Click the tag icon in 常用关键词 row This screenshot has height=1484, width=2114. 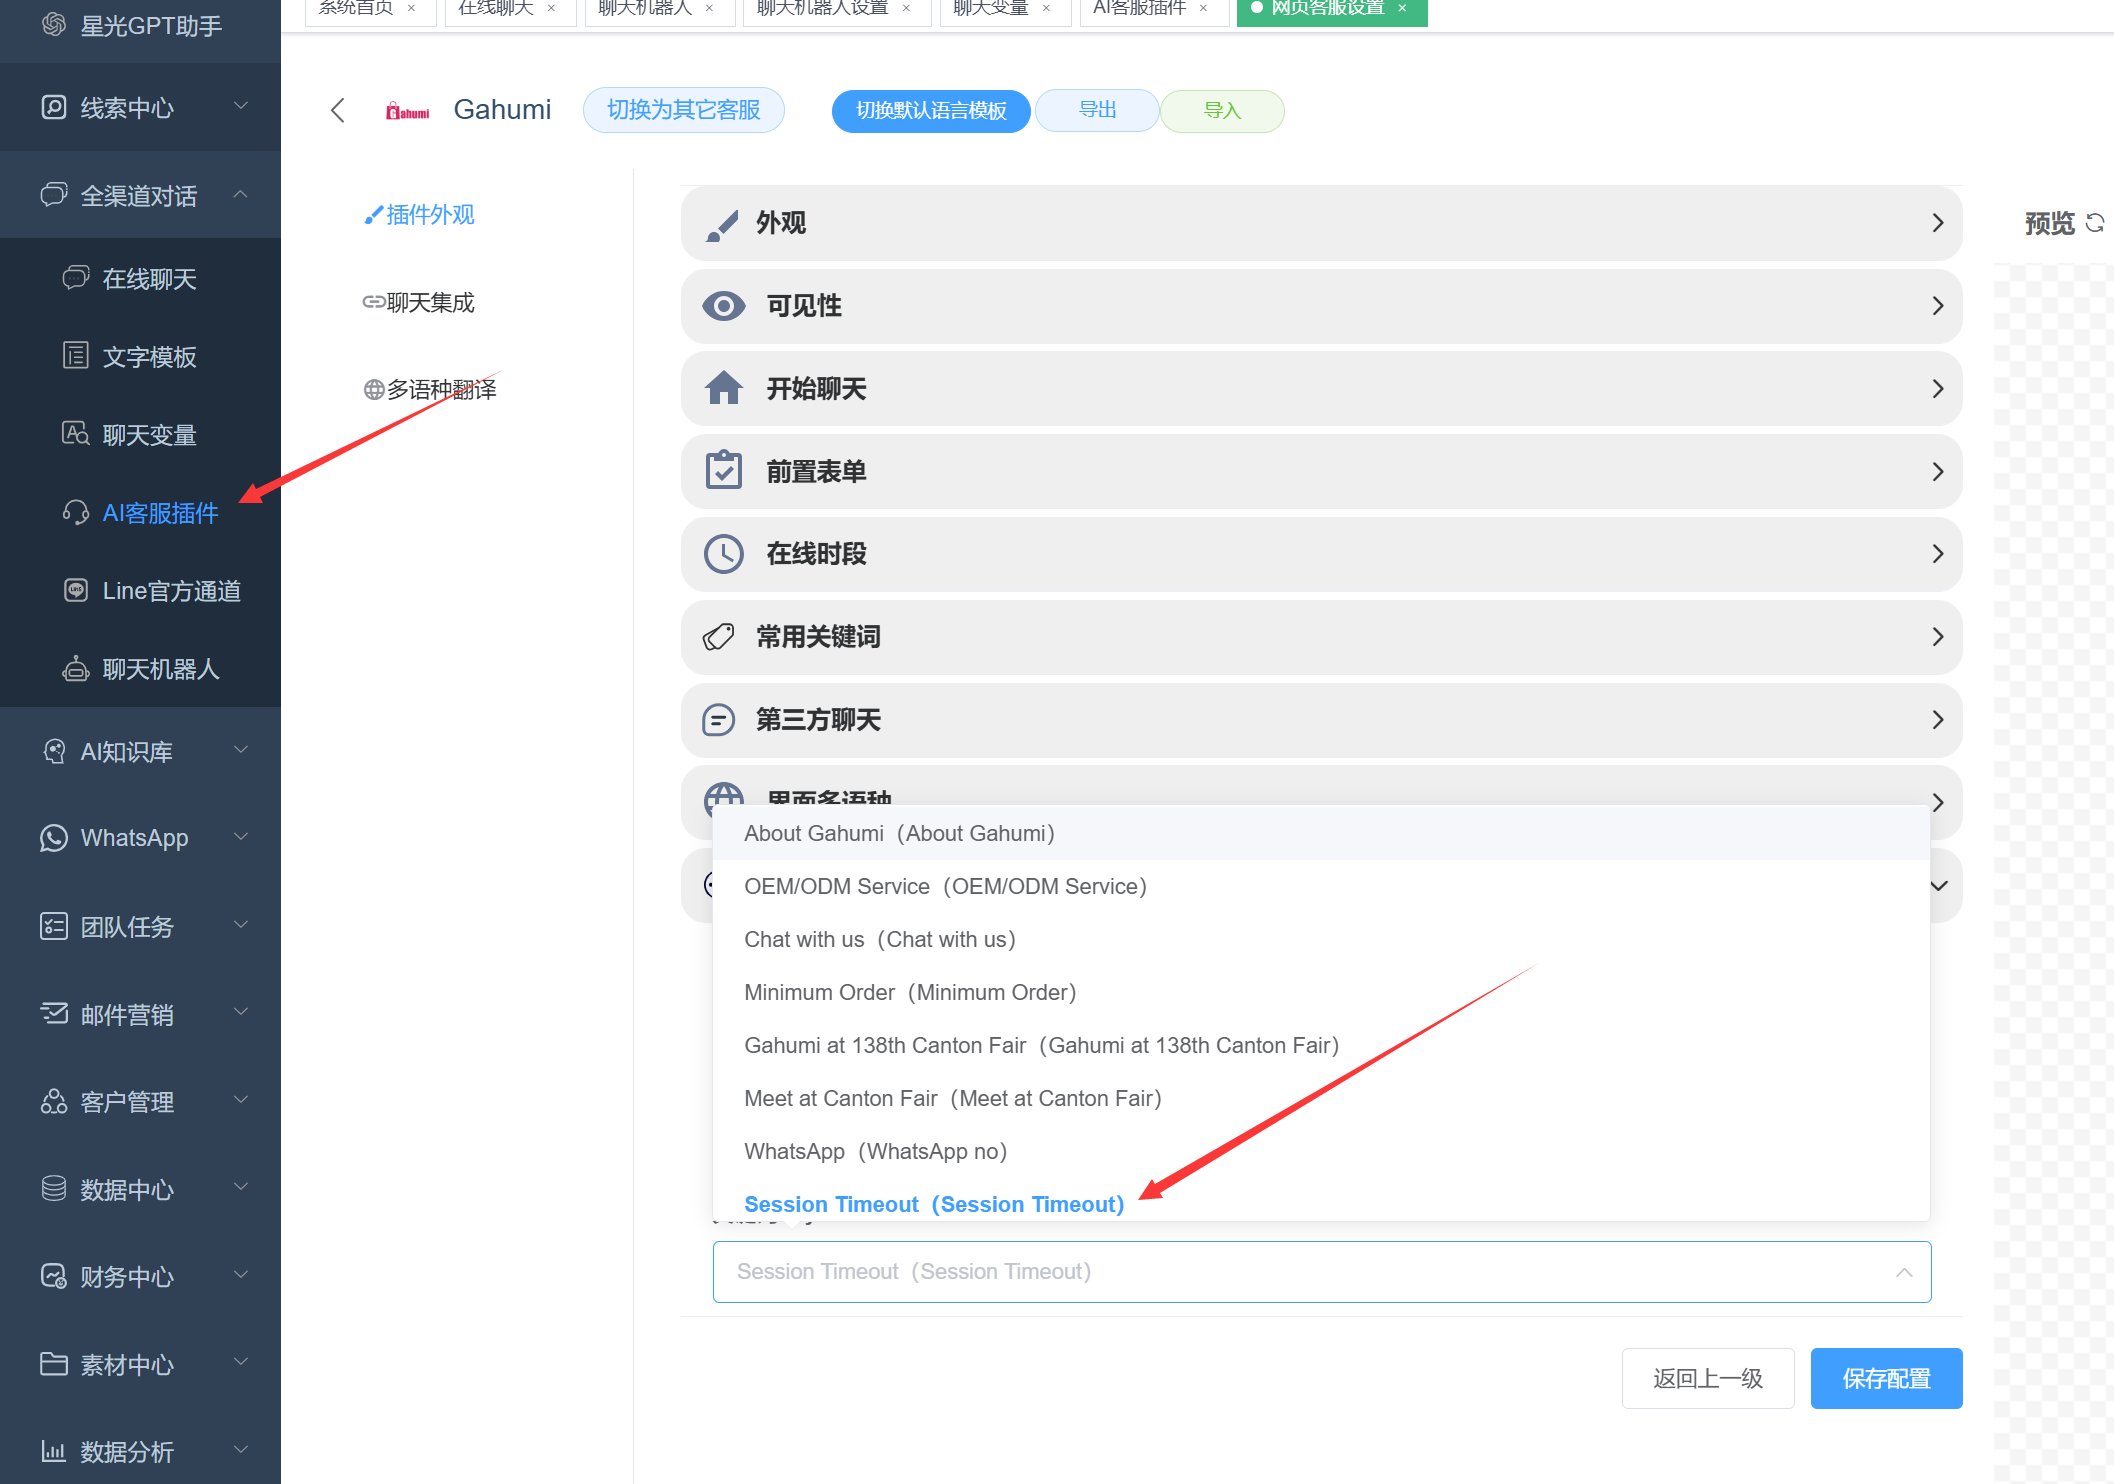point(719,637)
